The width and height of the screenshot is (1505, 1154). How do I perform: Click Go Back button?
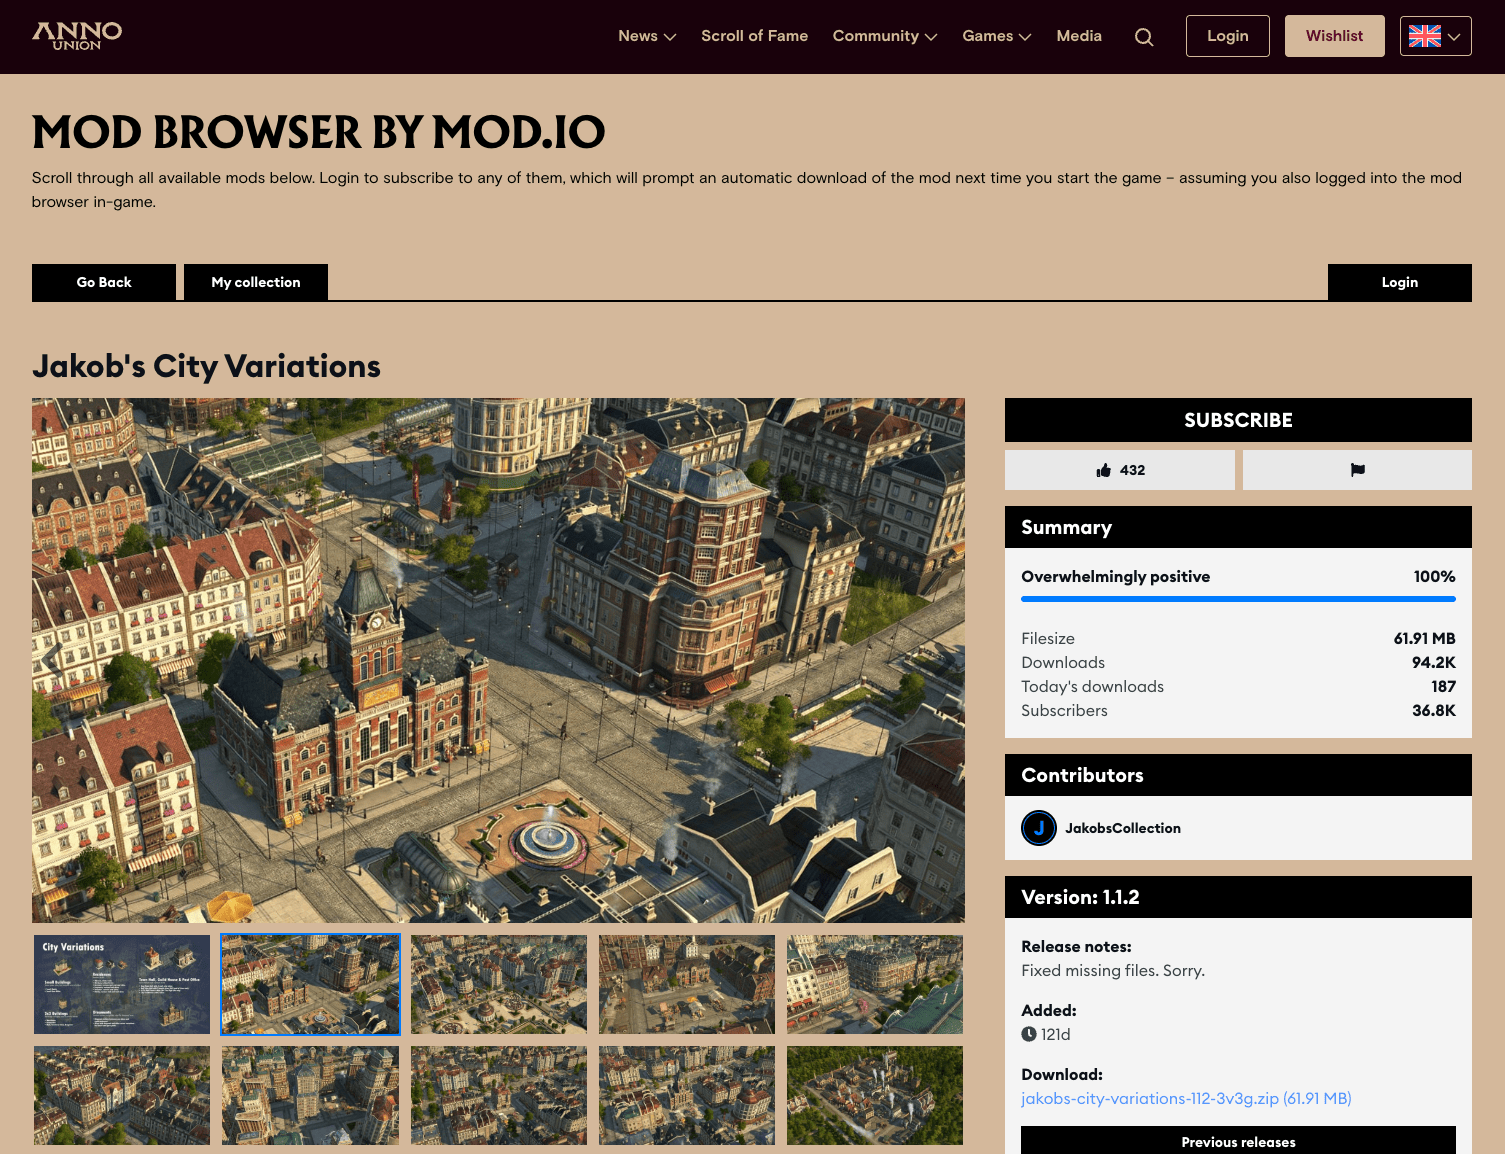click(104, 282)
